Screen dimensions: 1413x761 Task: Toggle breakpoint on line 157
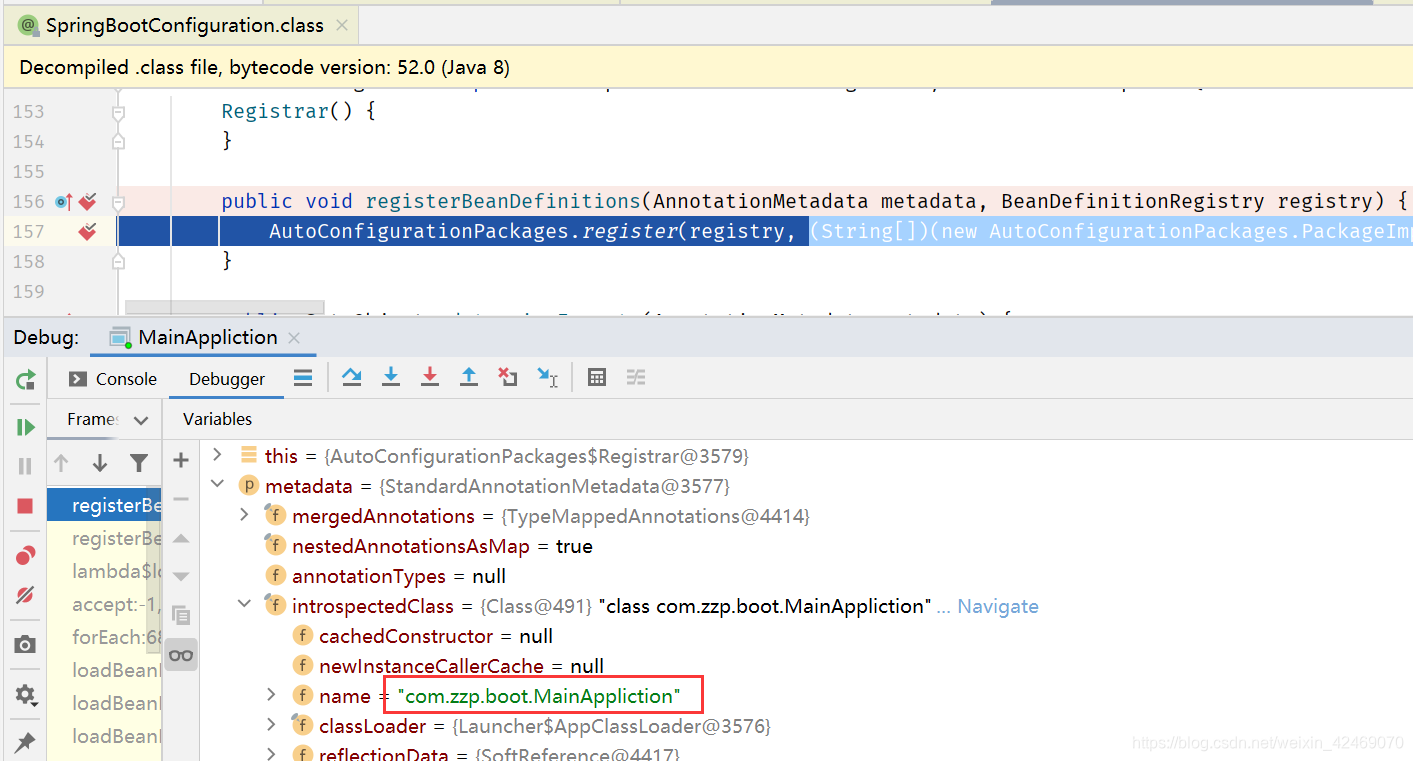coord(88,232)
